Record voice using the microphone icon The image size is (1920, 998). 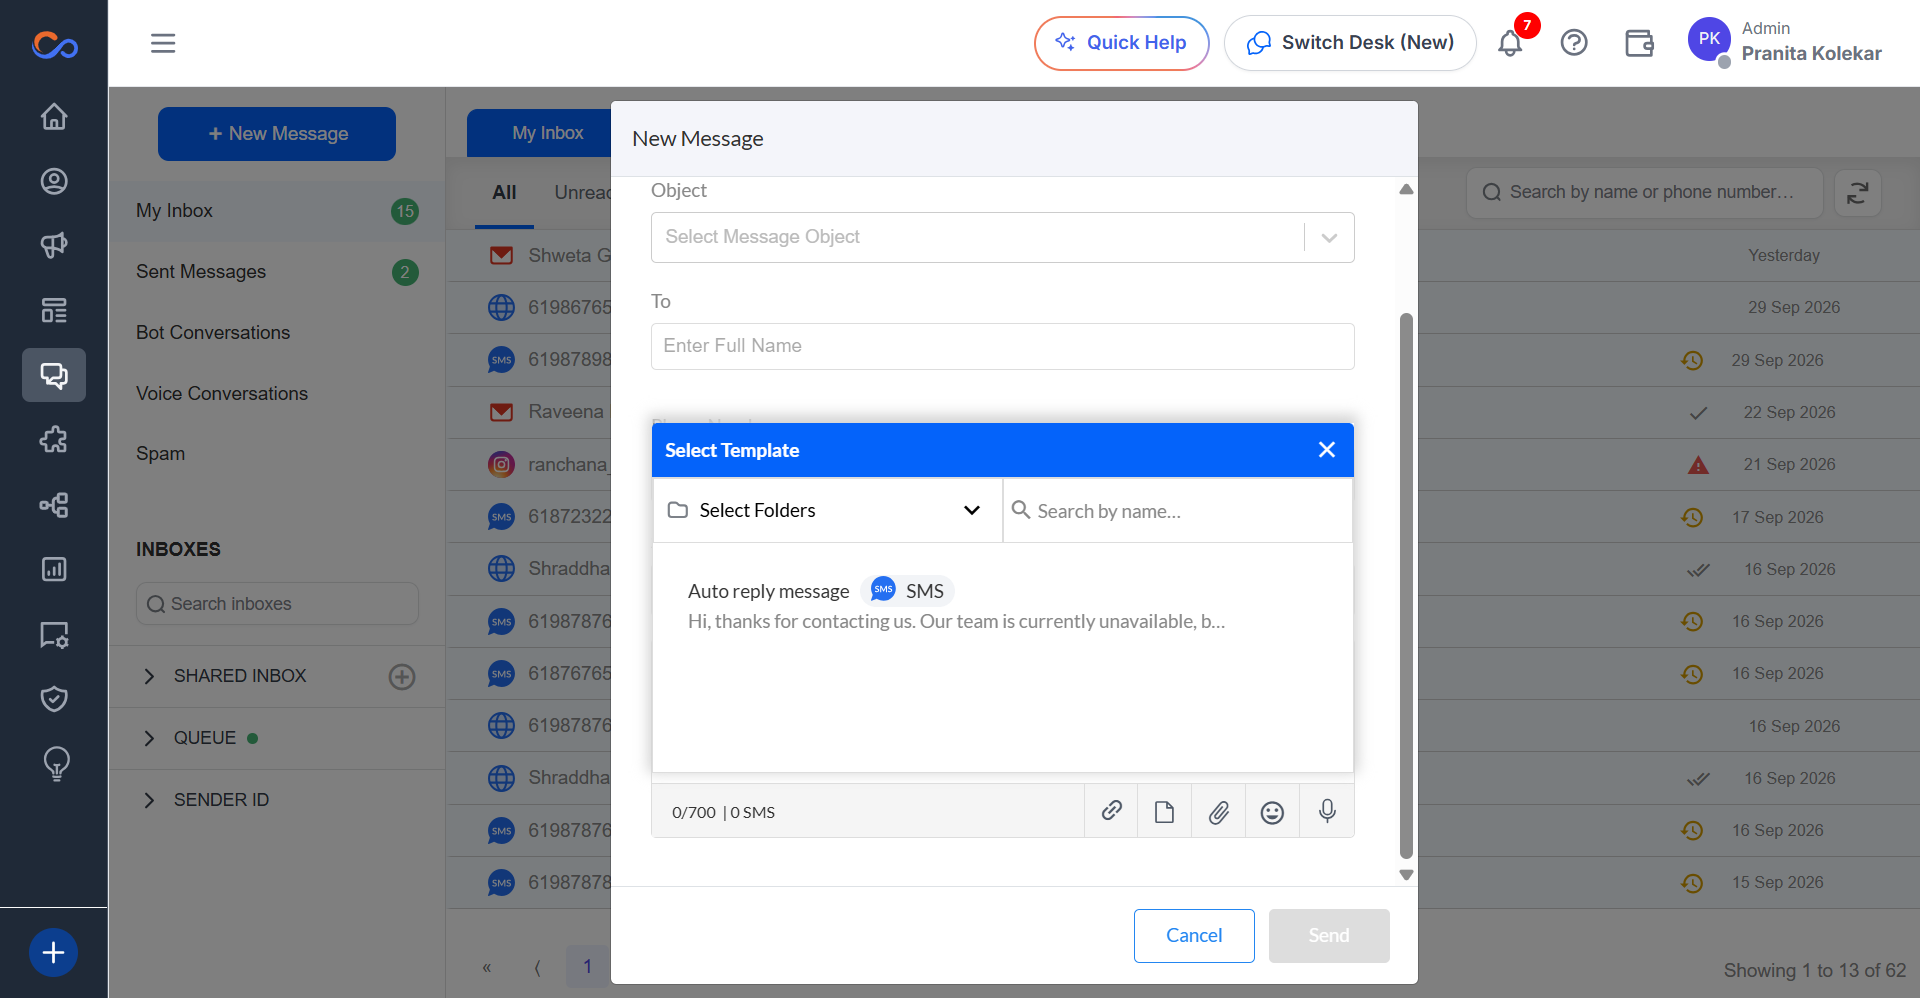coord(1327,811)
